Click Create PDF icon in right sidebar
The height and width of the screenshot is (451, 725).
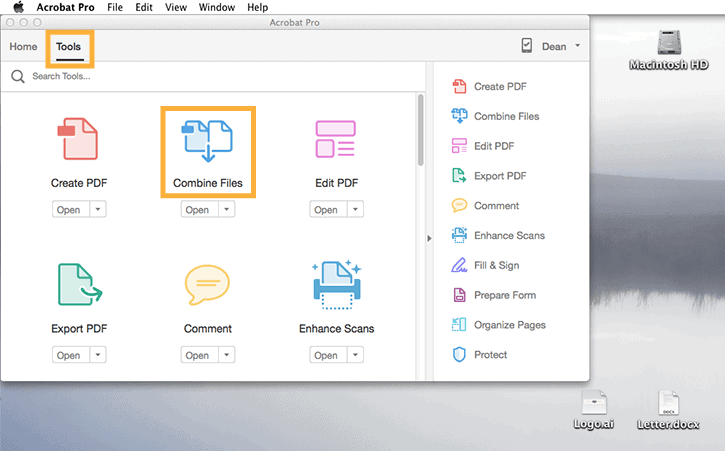[459, 86]
